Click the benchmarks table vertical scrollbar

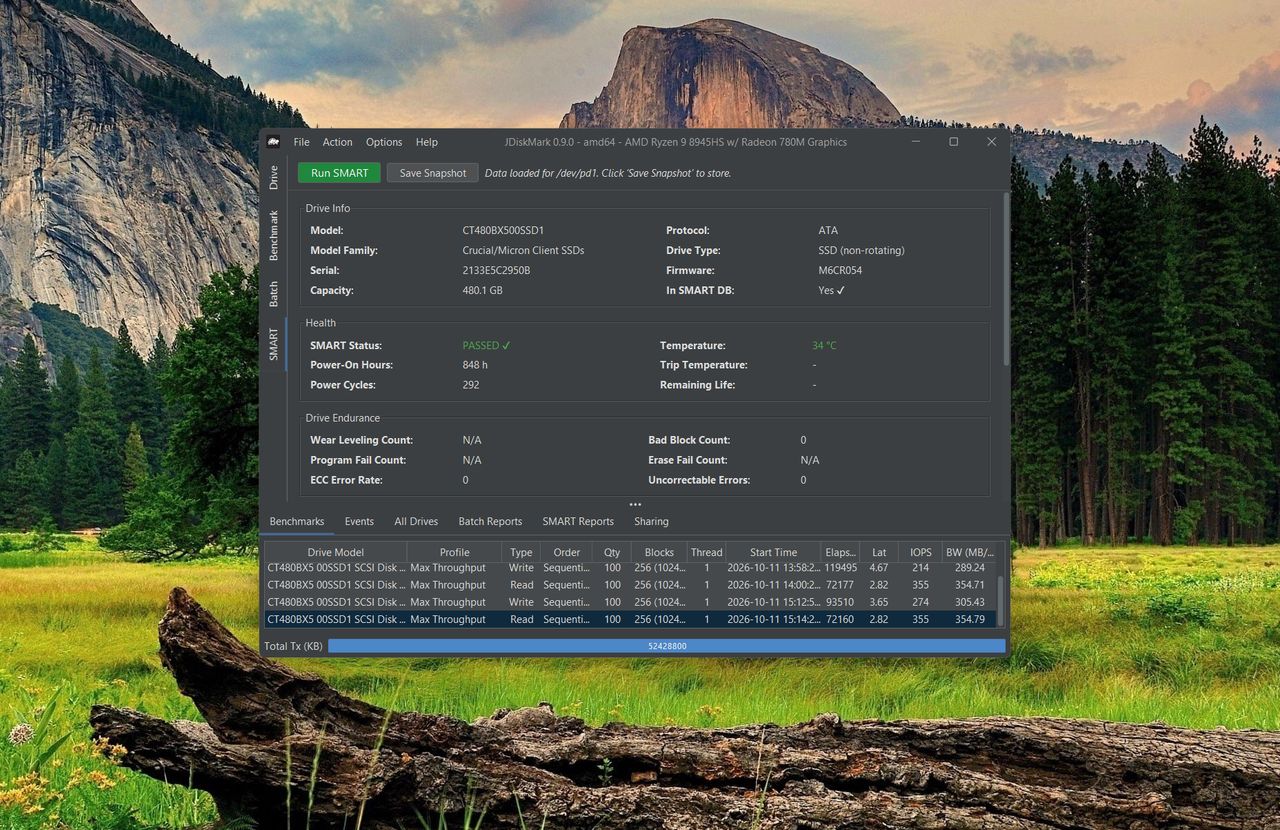(1001, 600)
